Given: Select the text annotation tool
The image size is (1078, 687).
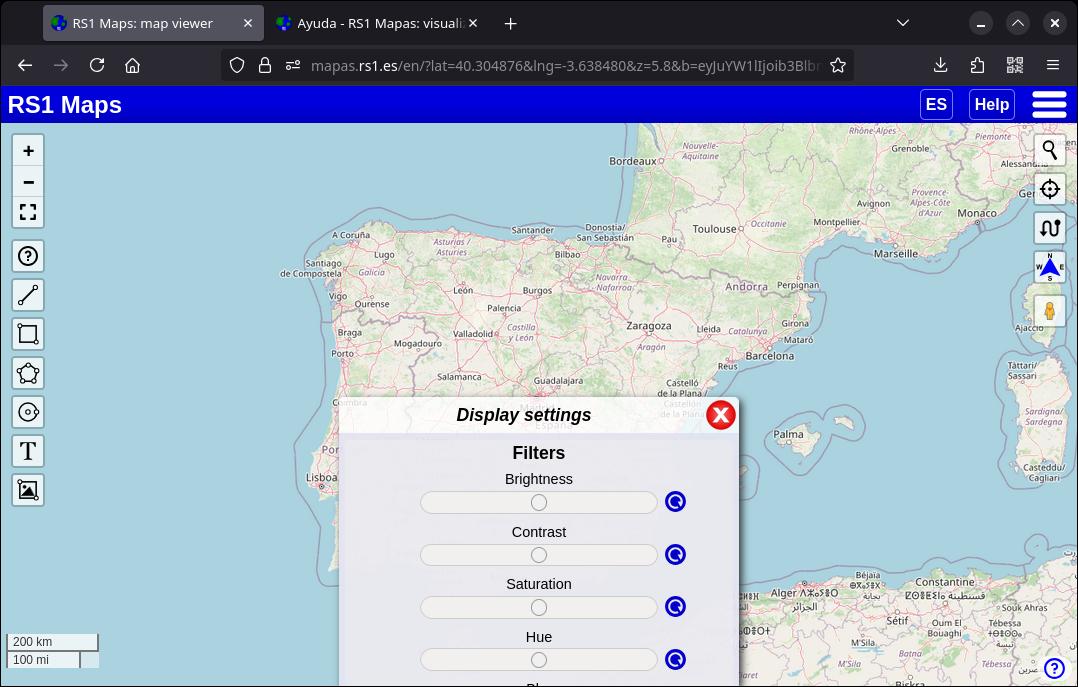Looking at the screenshot, I should coord(28,451).
